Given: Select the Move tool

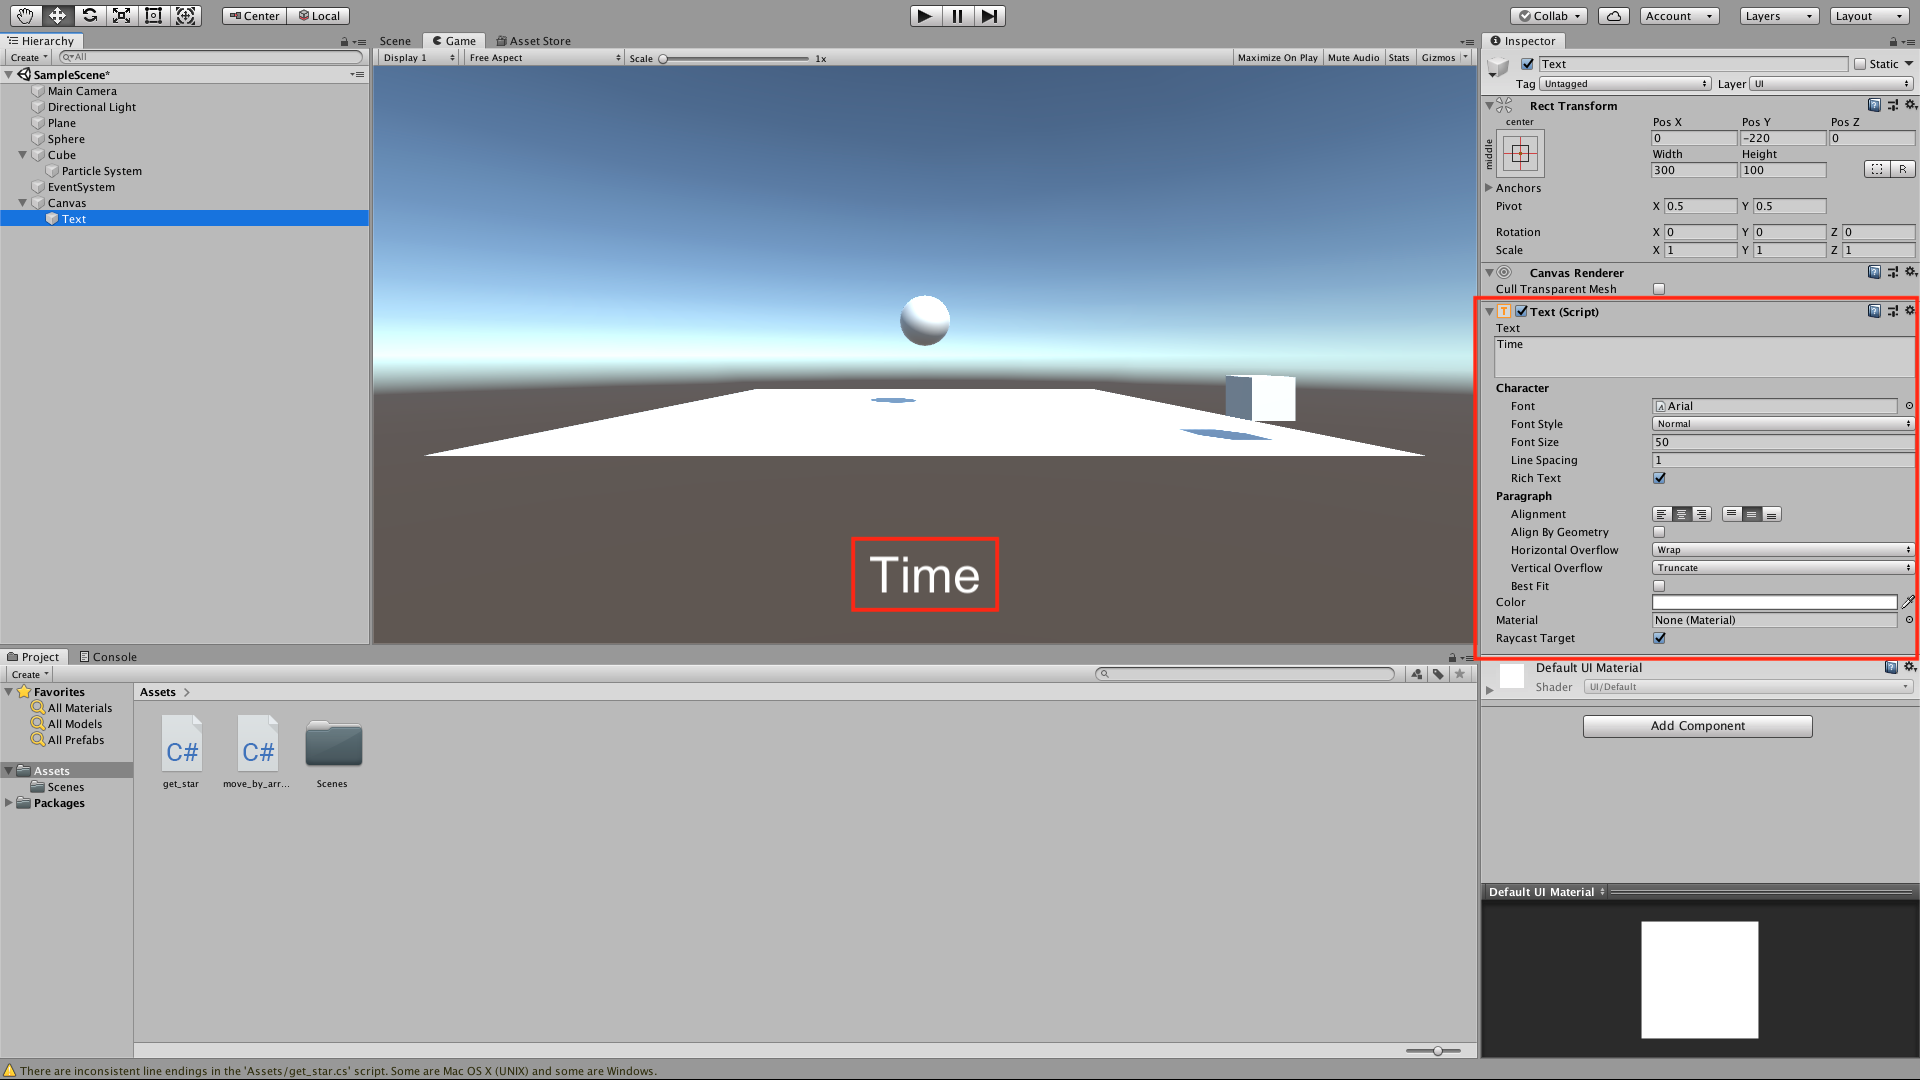Looking at the screenshot, I should 57,15.
